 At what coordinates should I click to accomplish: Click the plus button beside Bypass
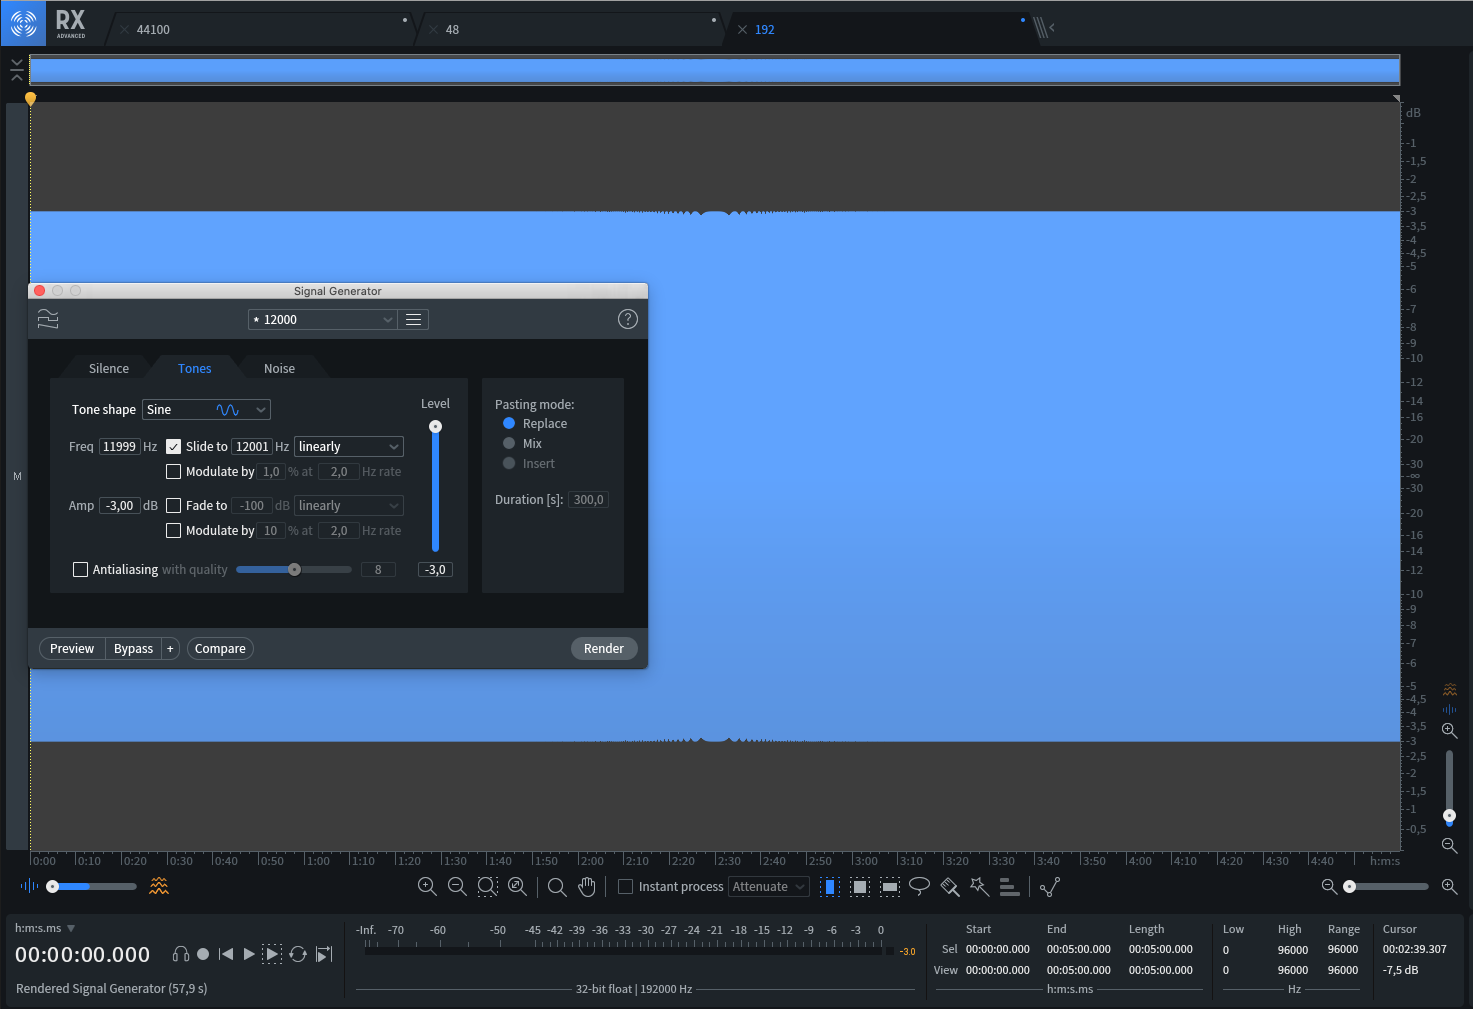[x=170, y=649]
